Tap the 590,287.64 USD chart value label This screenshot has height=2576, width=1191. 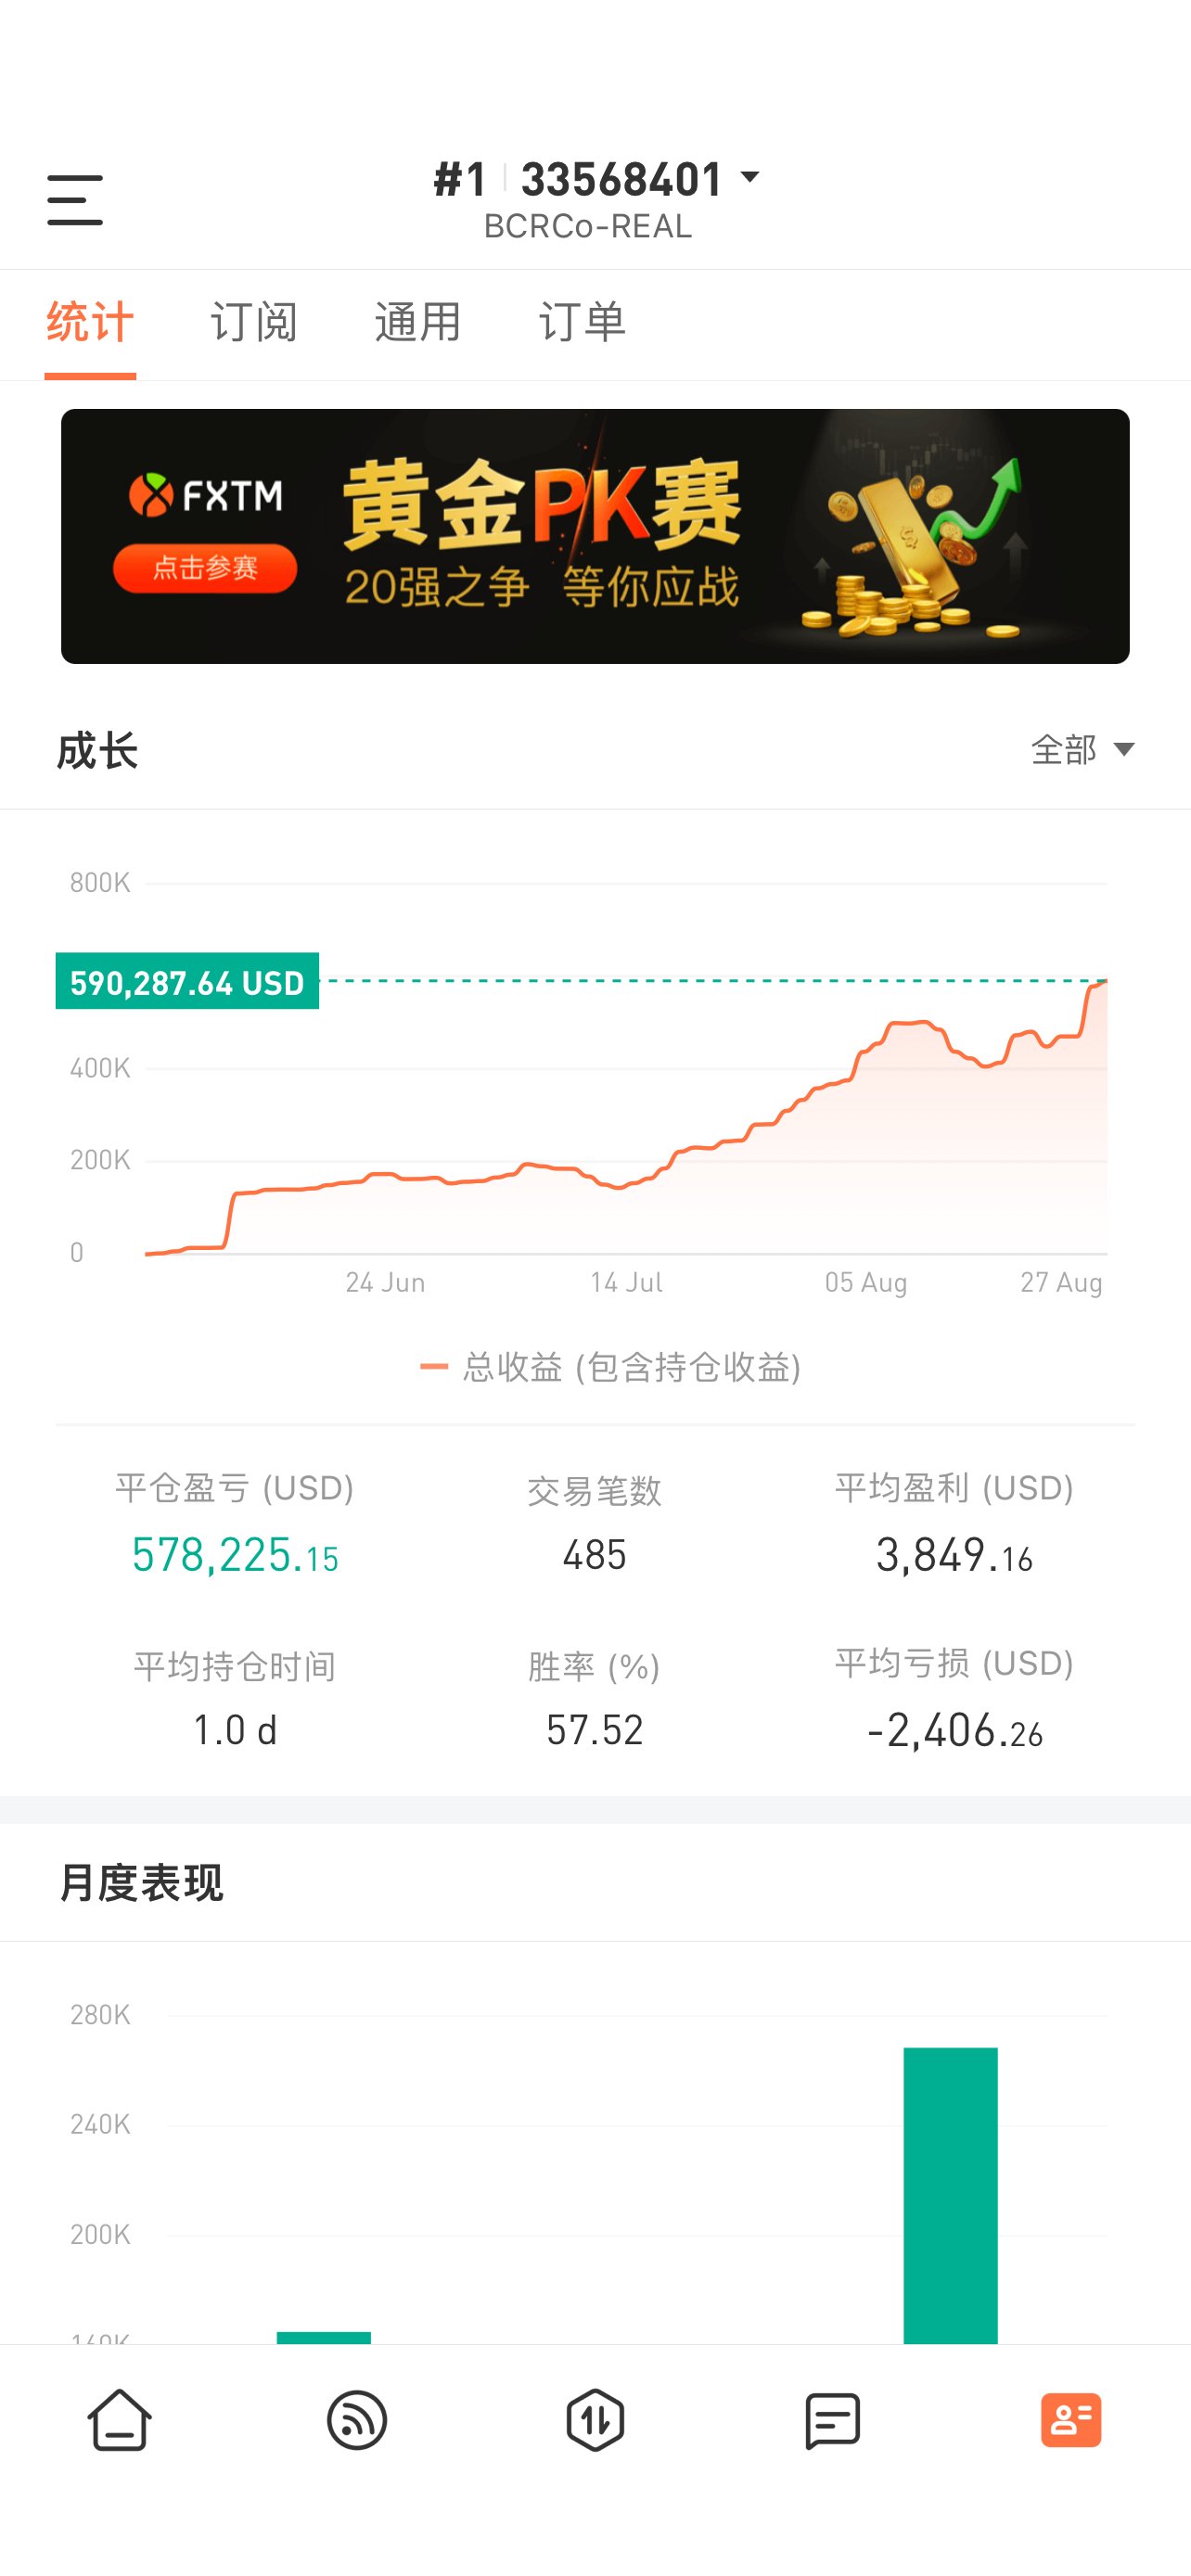coord(187,982)
